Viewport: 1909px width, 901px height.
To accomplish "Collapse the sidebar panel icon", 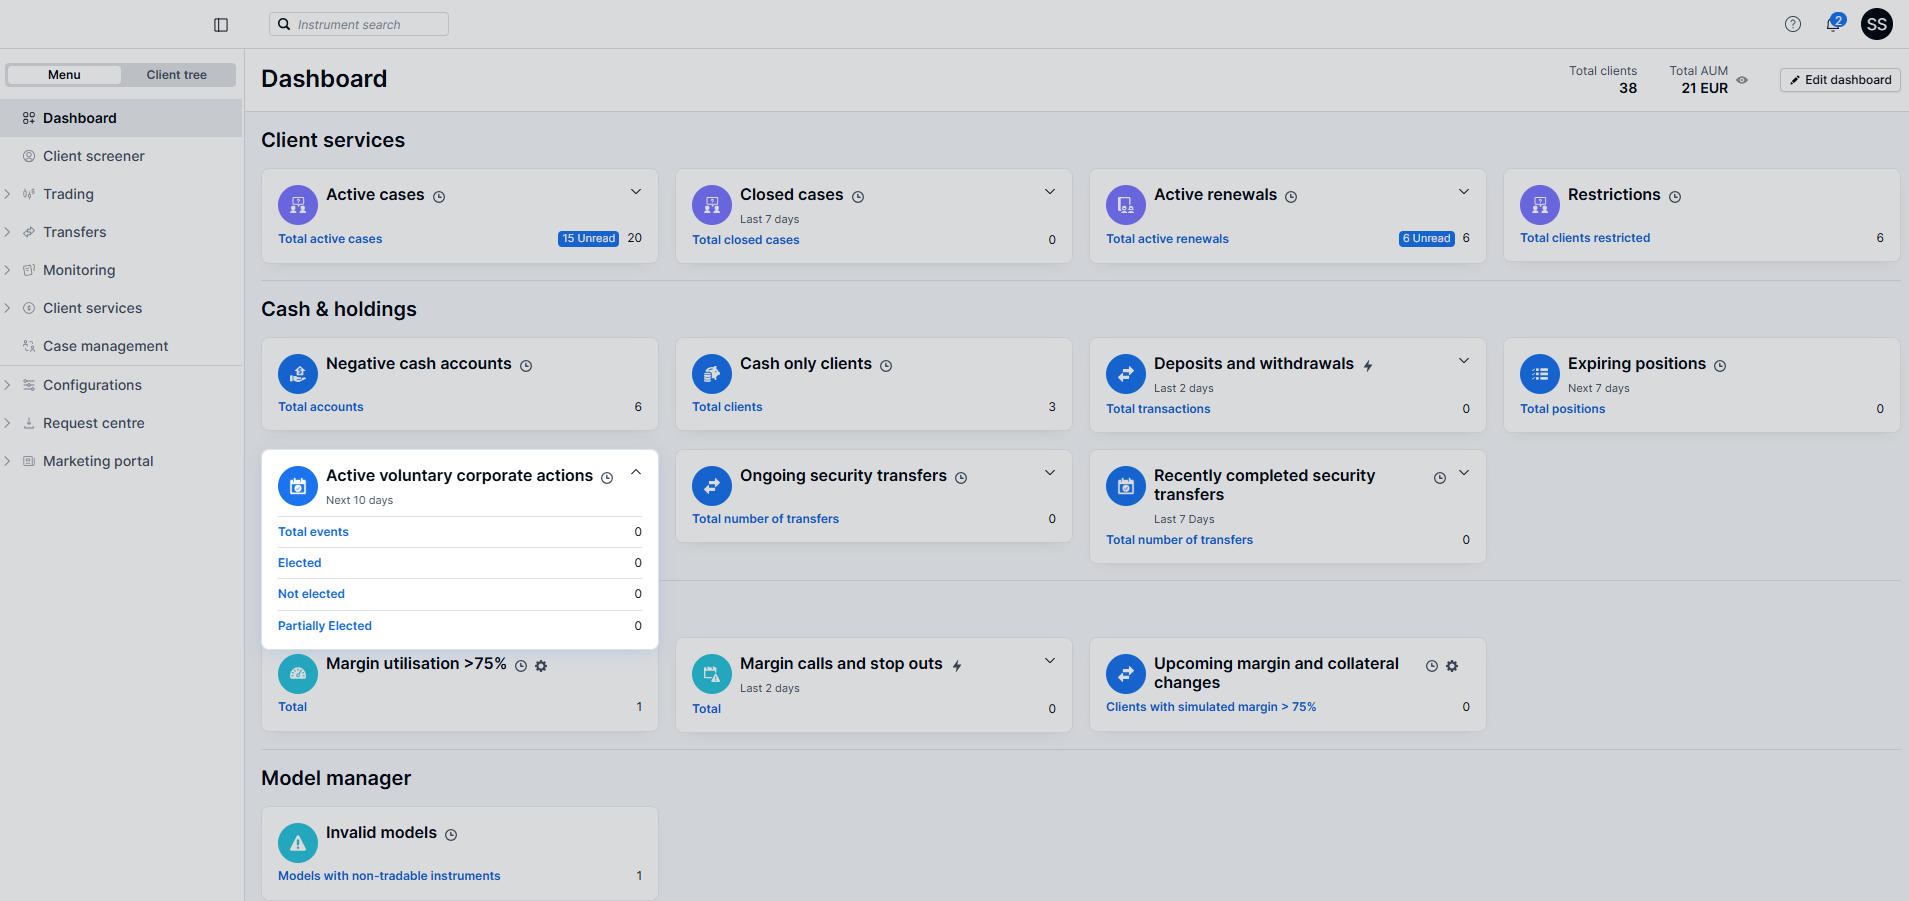I will pos(221,25).
